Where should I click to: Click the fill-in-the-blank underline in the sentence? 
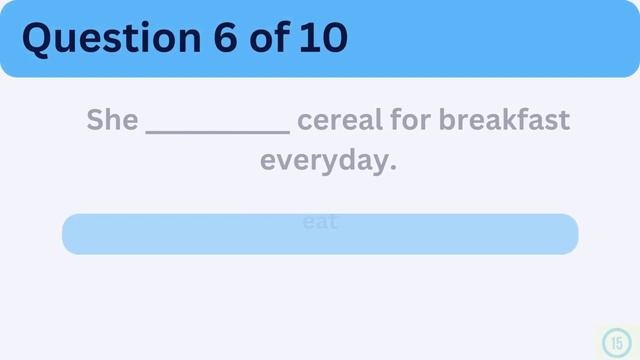click(x=218, y=131)
